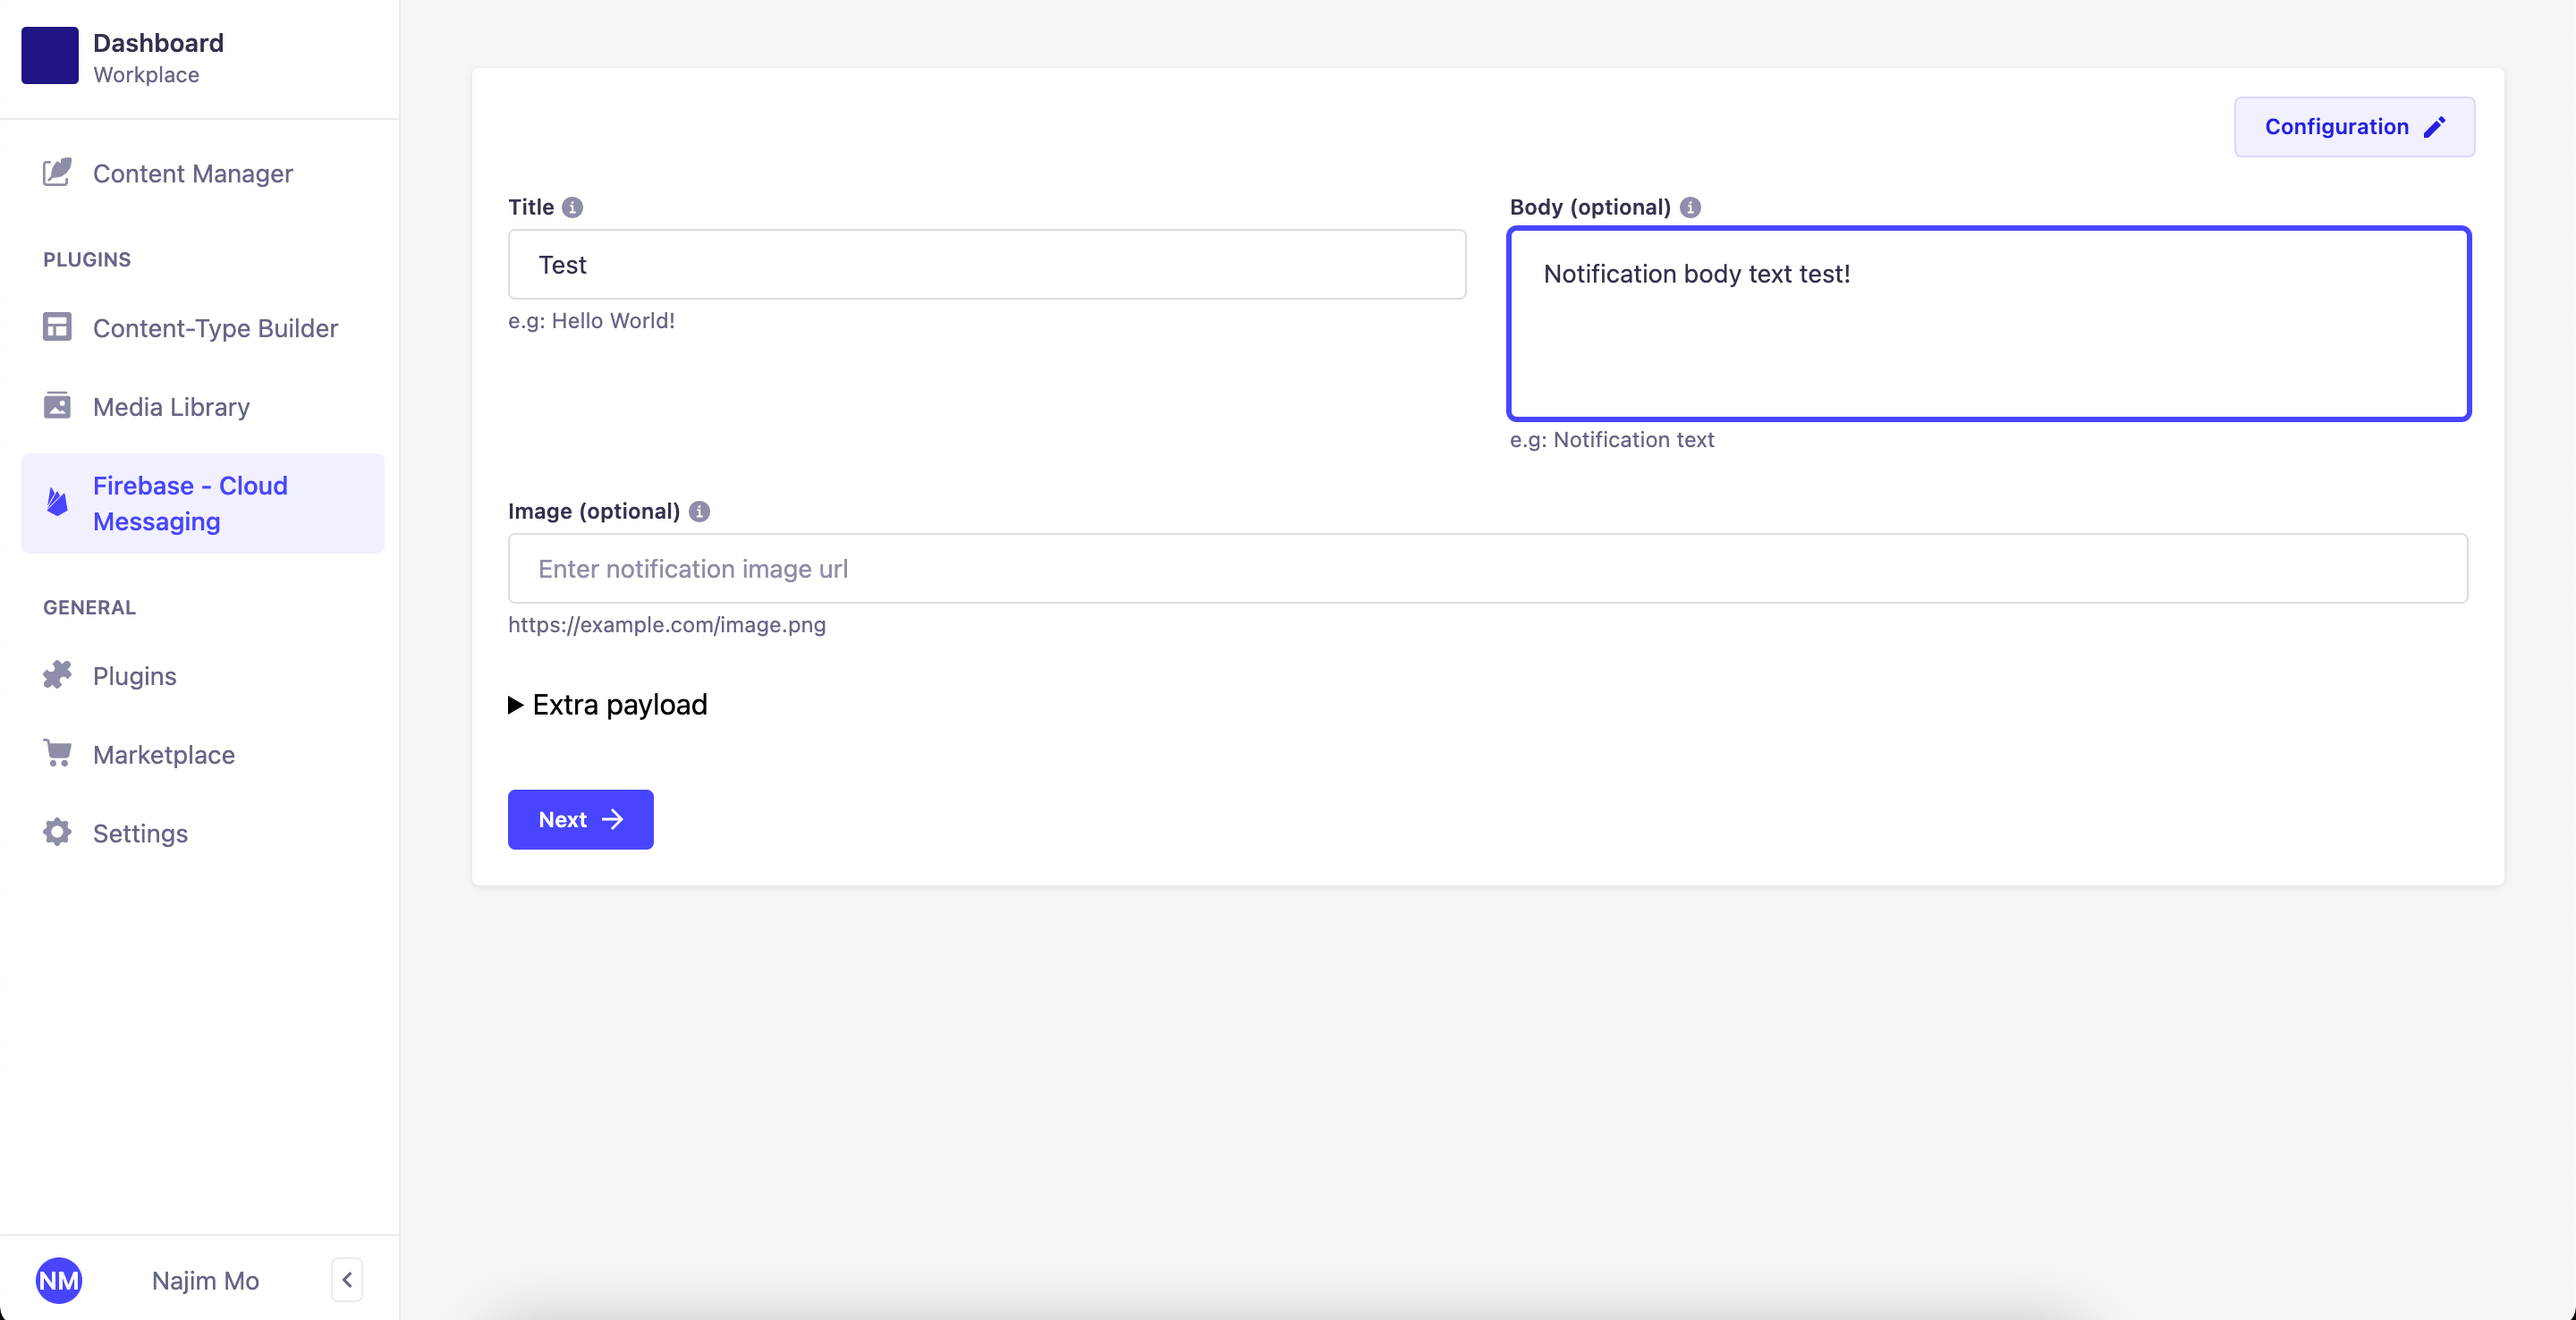Click the info icon beside Image label
Image resolution: width=2576 pixels, height=1320 pixels.
point(699,511)
